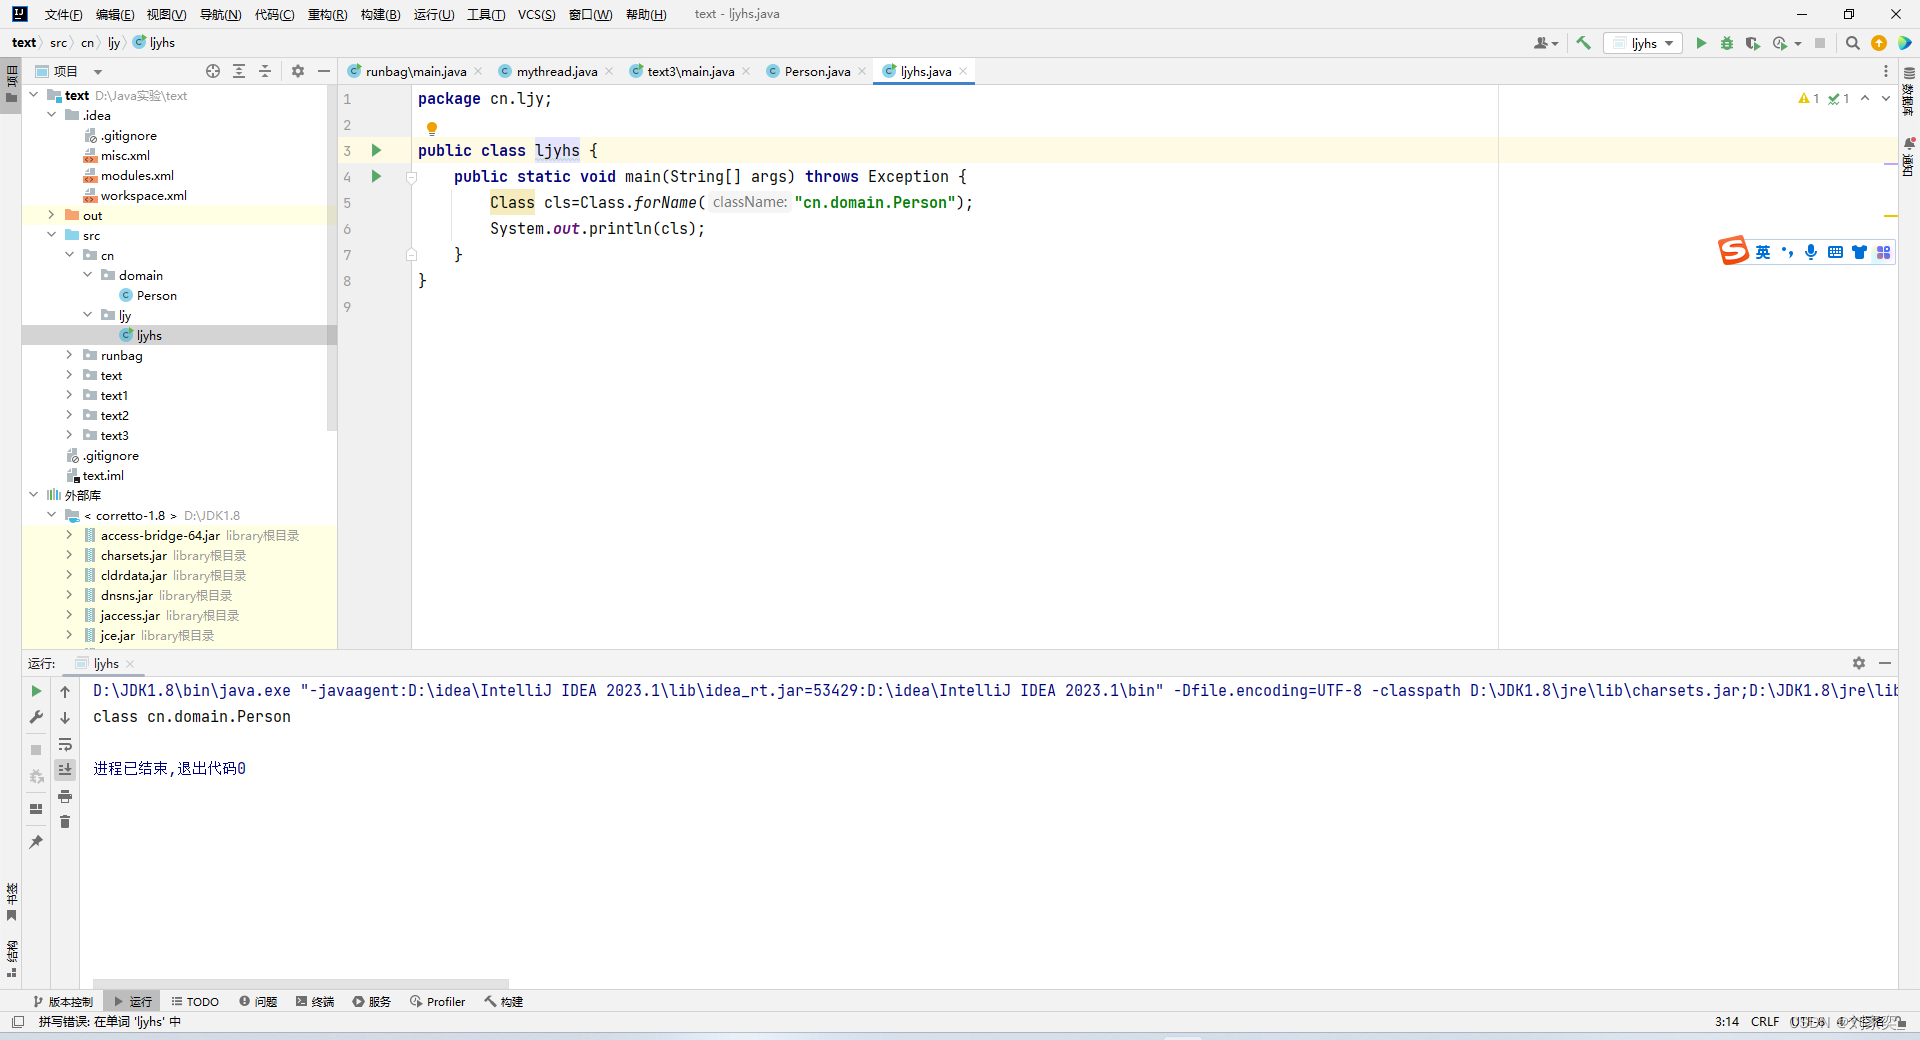Enable scroll to end in console
Image resolution: width=1920 pixels, height=1040 pixels.
click(x=65, y=769)
